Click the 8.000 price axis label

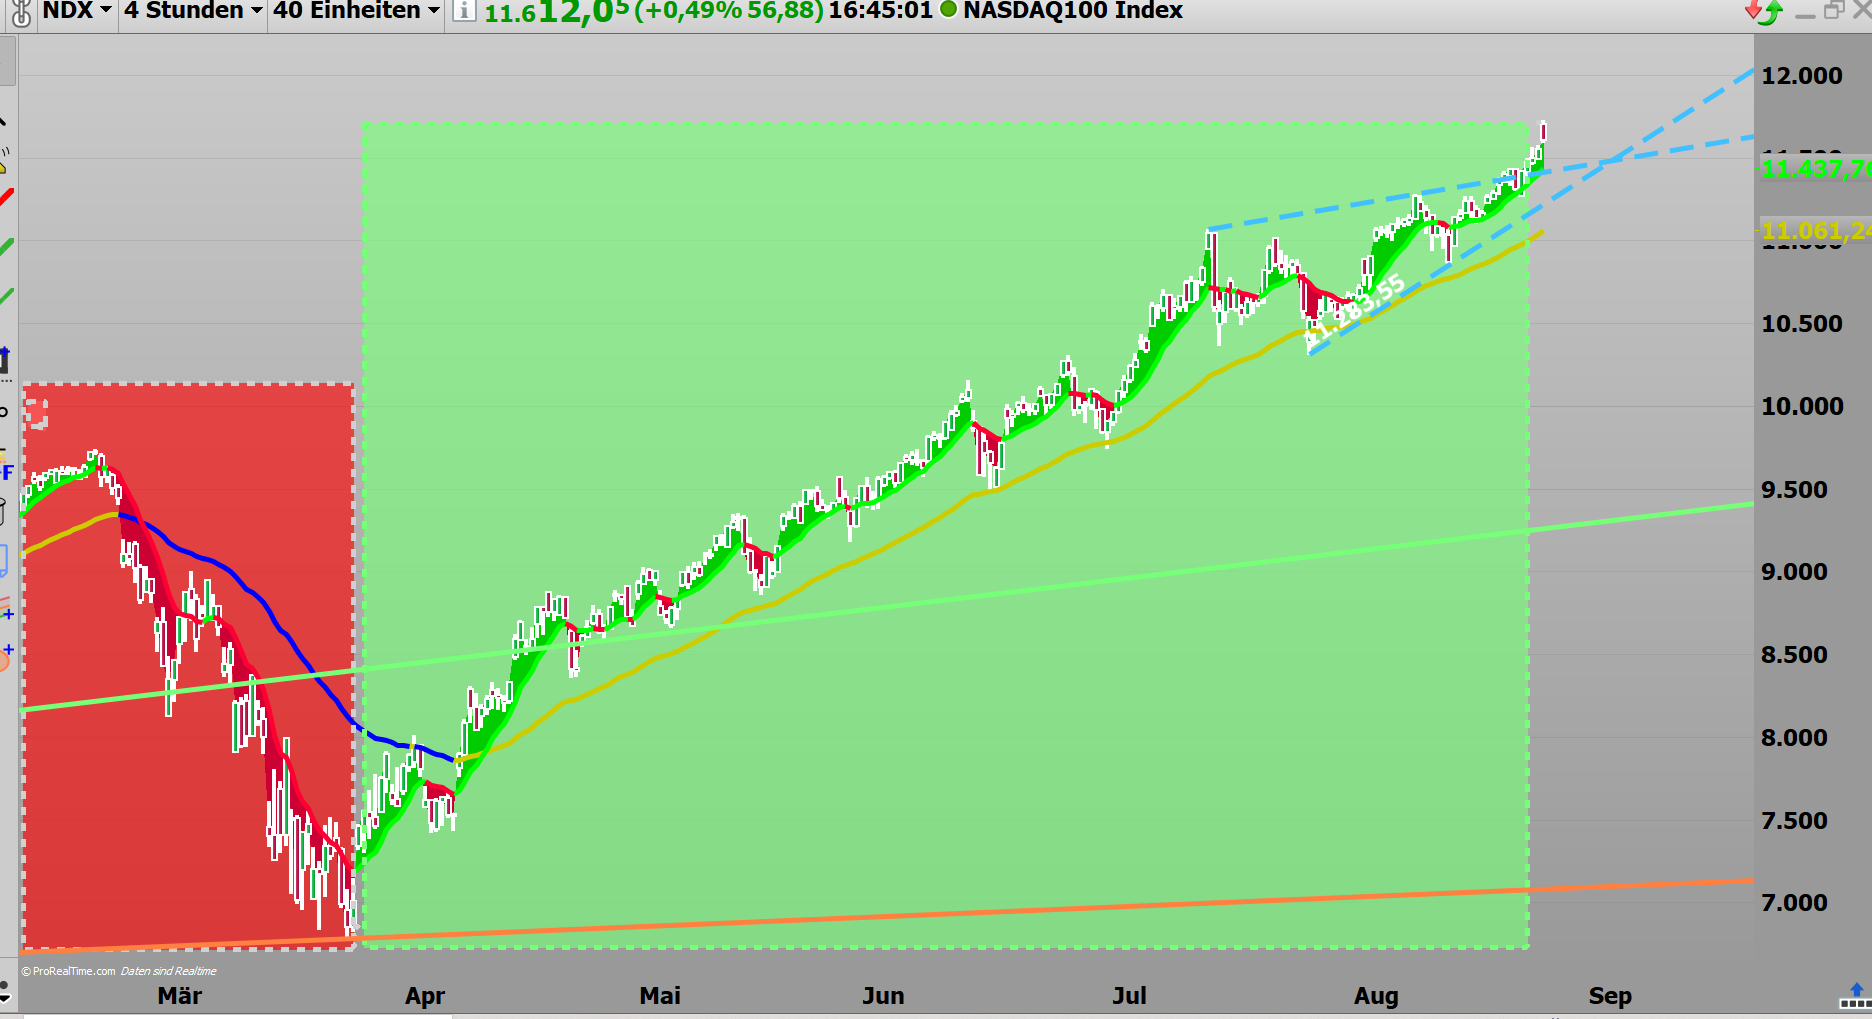pos(1795,738)
